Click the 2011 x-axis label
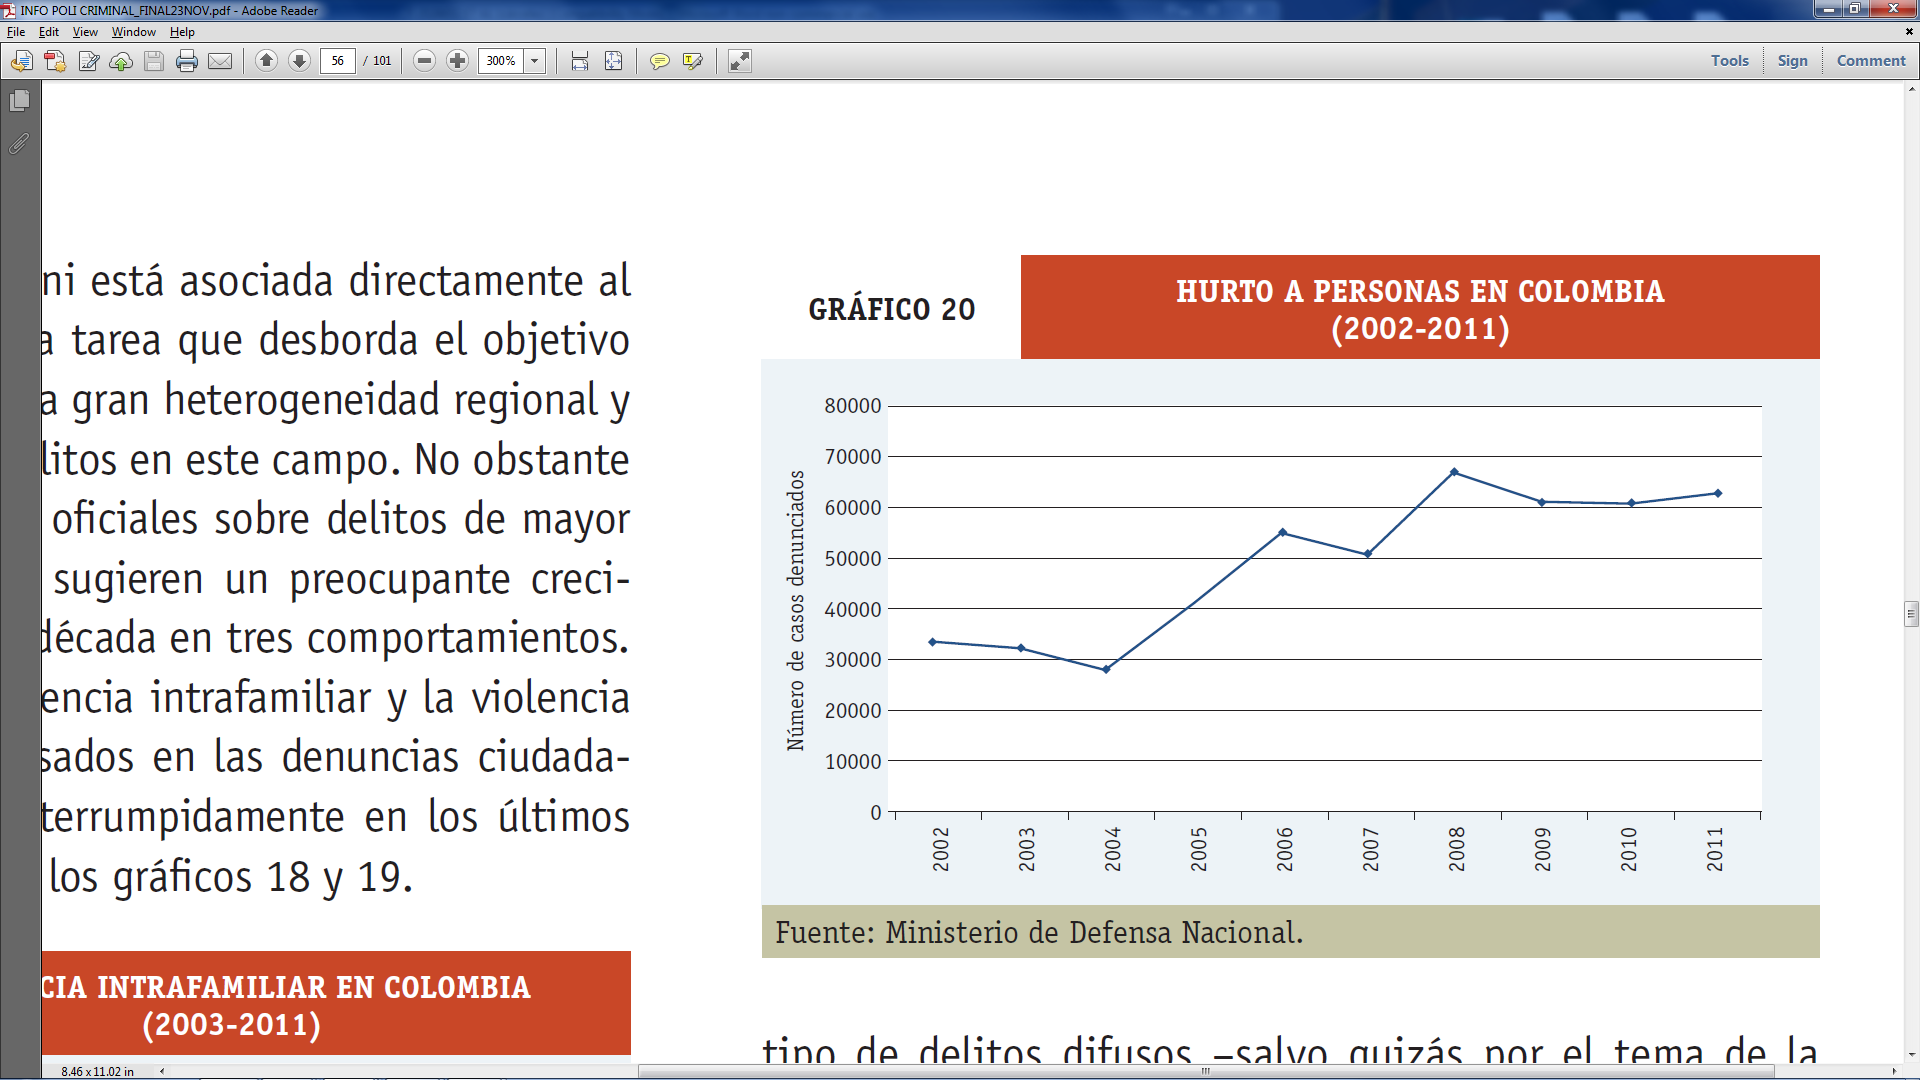The width and height of the screenshot is (1920, 1080). (1716, 849)
